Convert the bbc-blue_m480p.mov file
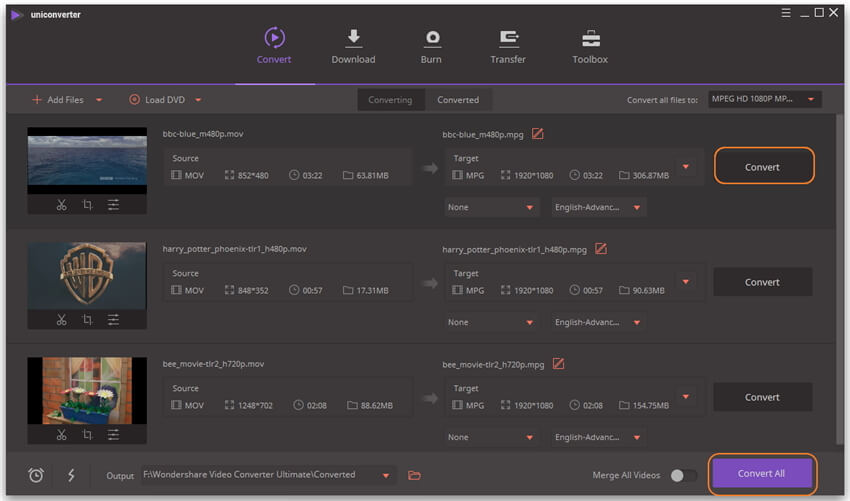The width and height of the screenshot is (850, 501). point(763,167)
